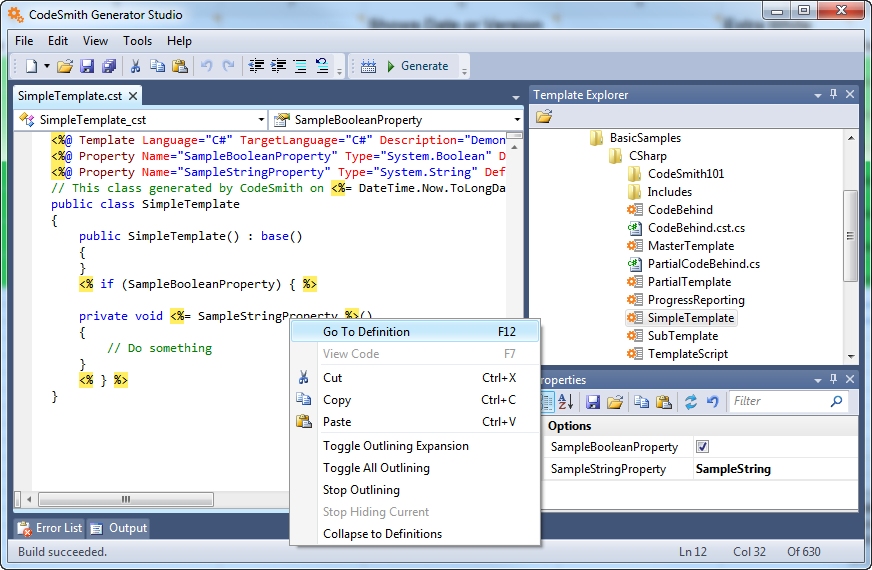Open the Help menu
The width and height of the screenshot is (872, 570).
coord(179,41)
